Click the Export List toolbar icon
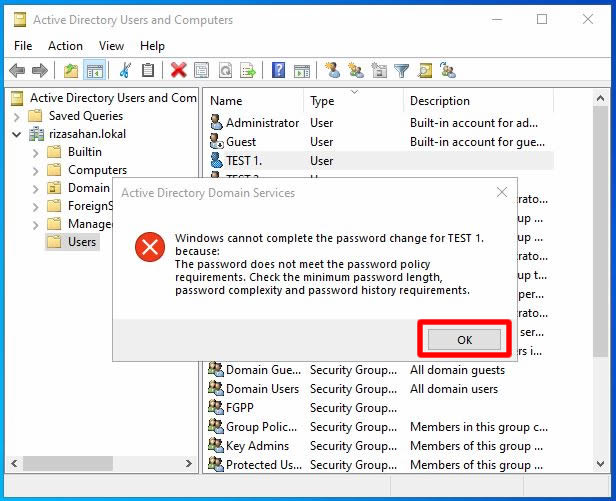Image resolution: width=616 pixels, height=501 pixels. coord(248,71)
